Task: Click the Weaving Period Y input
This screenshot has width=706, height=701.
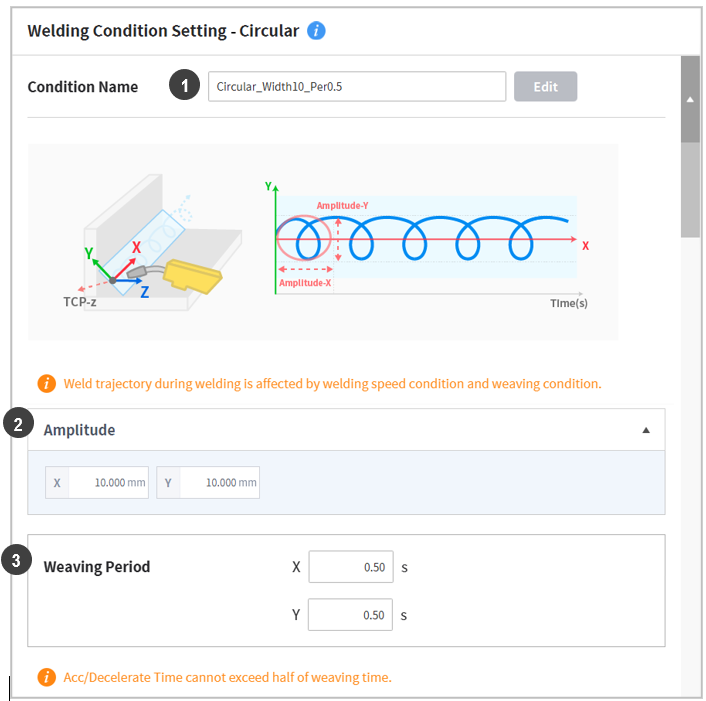Action: pos(350,615)
